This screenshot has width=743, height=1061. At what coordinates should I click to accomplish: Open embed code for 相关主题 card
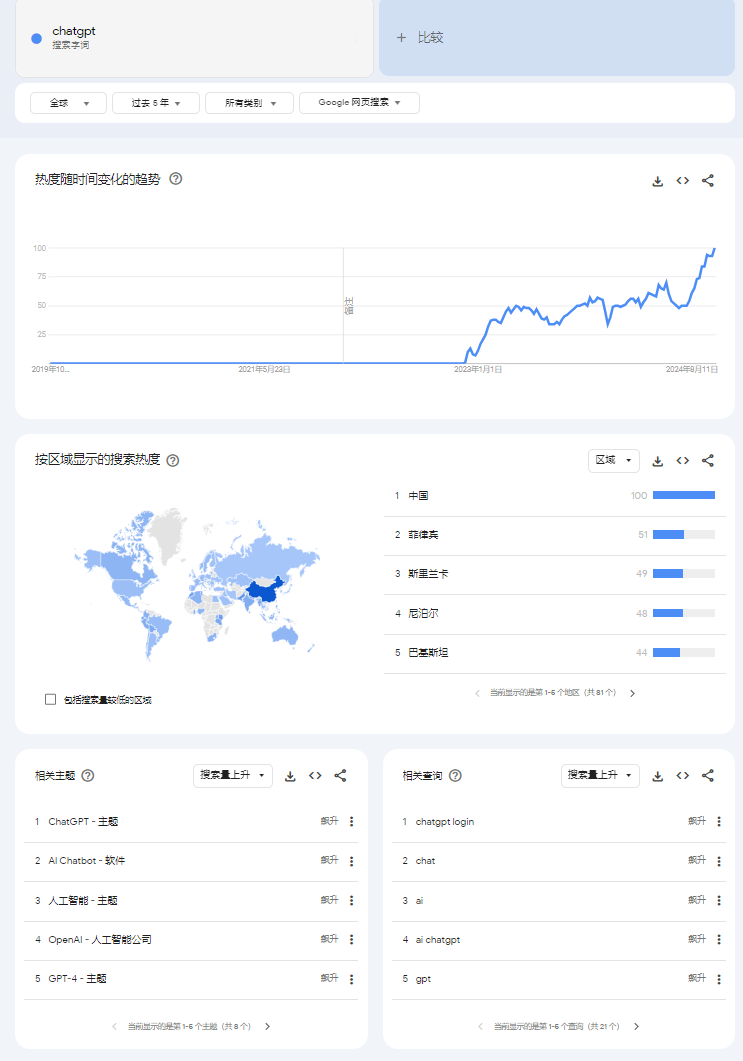315,776
